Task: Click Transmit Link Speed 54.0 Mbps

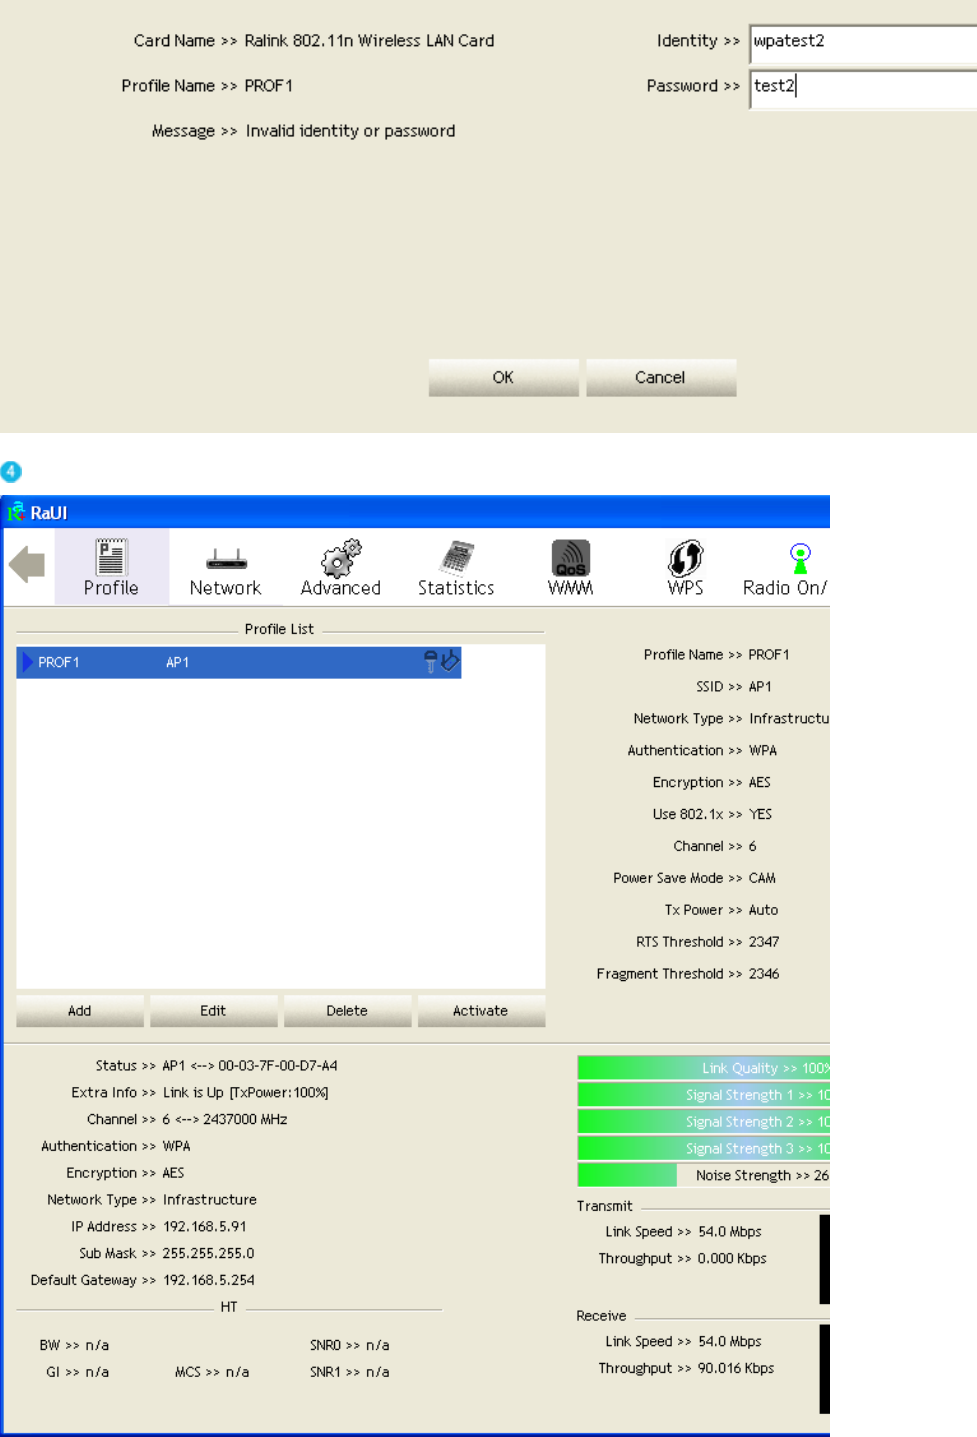Action: [730, 1232]
